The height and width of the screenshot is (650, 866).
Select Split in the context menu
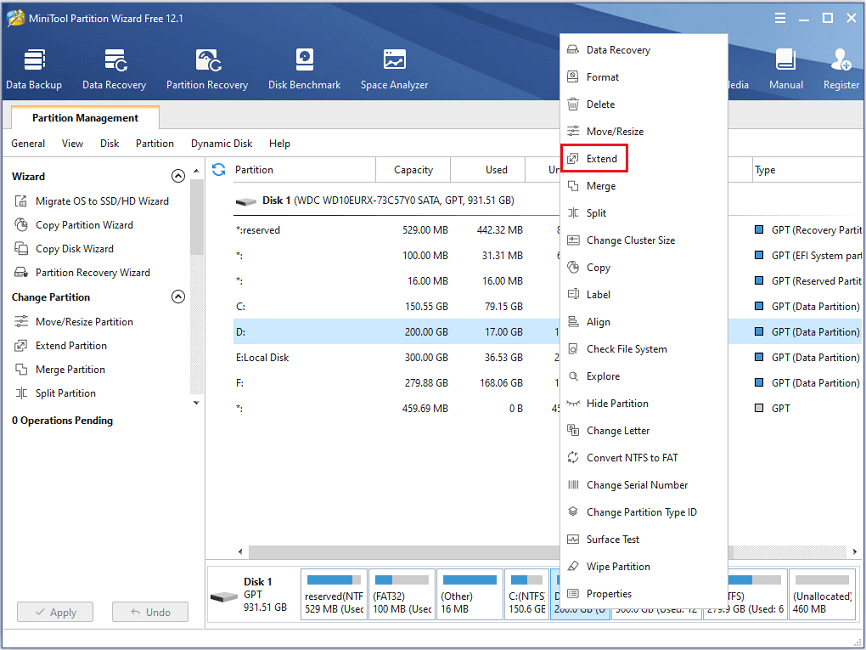pos(643,213)
